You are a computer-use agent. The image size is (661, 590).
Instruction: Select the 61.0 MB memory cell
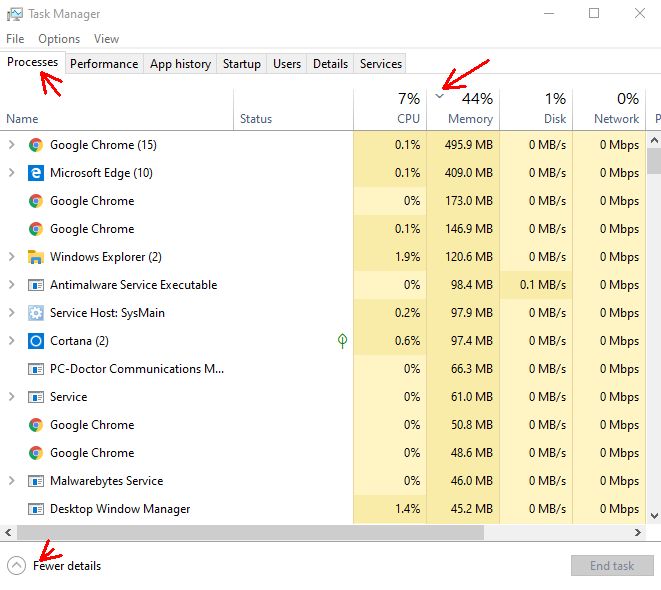[463, 397]
